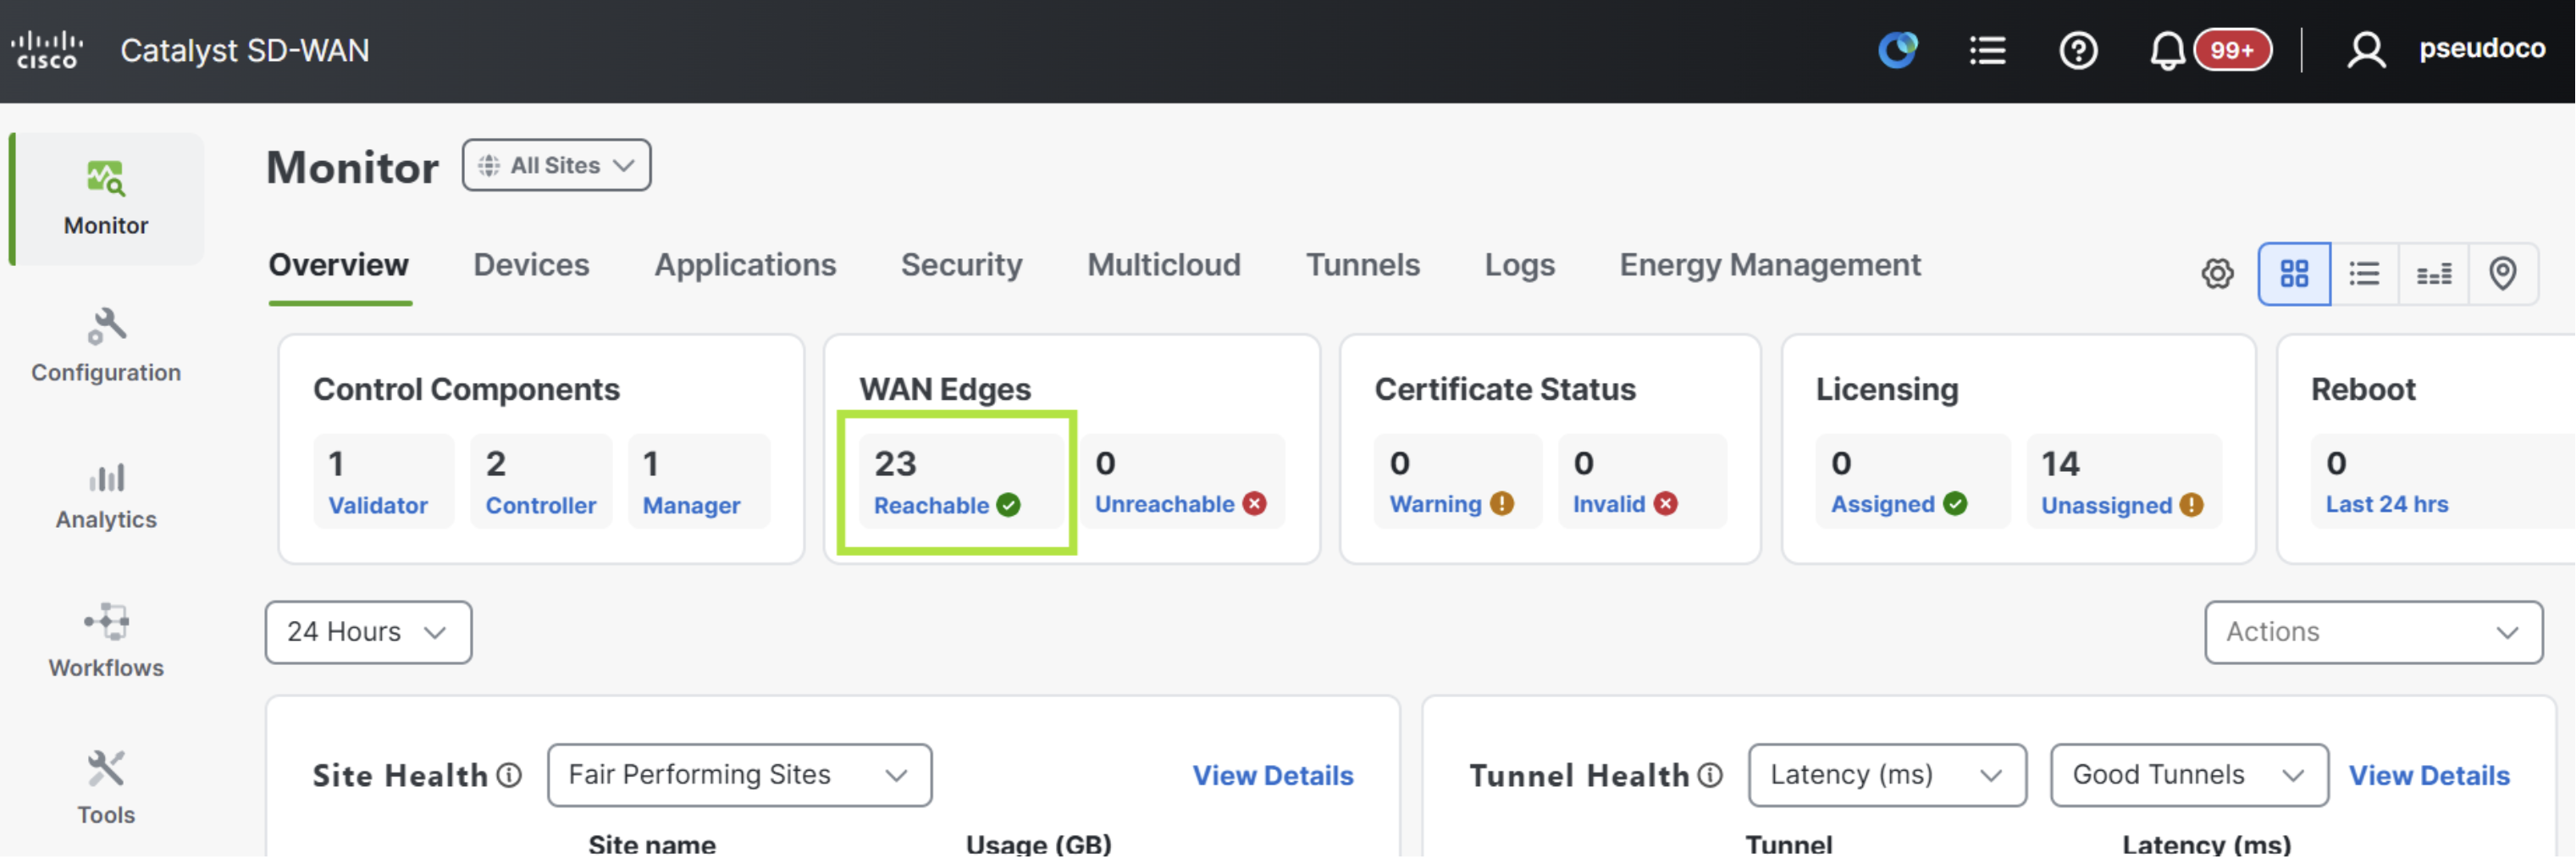This screenshot has height=859, width=2576.
Task: Open the Fair Performing Sites dropdown
Action: (x=739, y=776)
